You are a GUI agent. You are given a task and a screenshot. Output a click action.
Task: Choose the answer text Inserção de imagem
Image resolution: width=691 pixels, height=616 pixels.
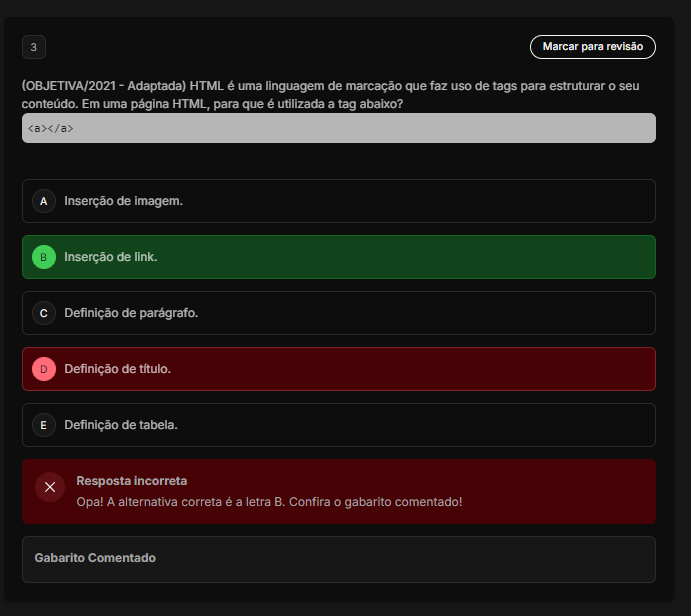click(123, 201)
